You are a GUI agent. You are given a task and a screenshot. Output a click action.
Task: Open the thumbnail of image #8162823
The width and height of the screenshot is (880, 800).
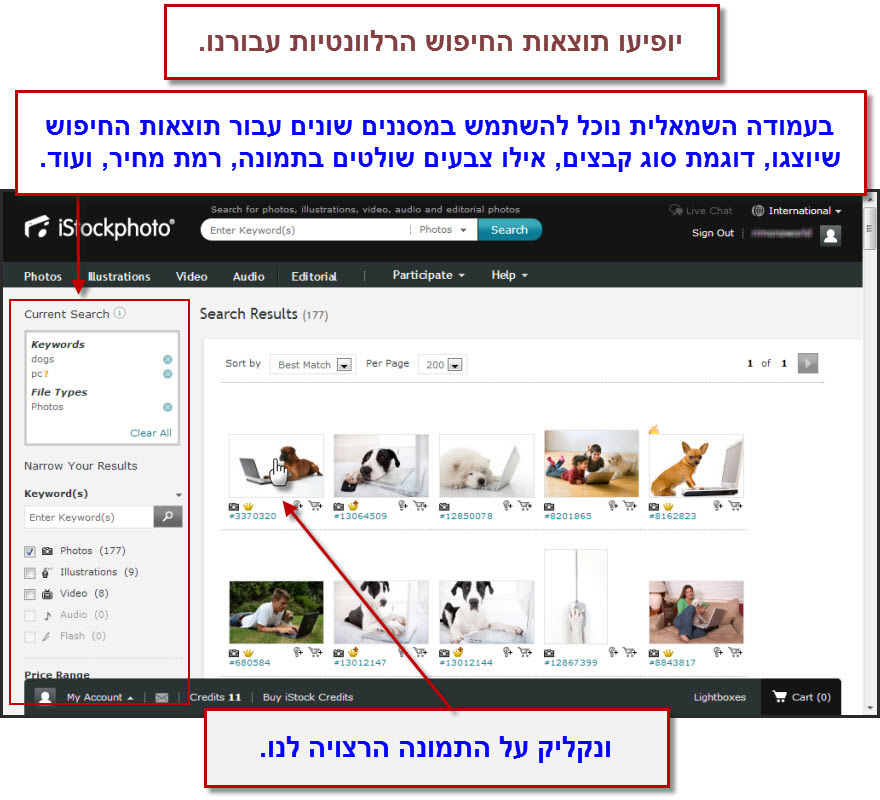coord(695,467)
